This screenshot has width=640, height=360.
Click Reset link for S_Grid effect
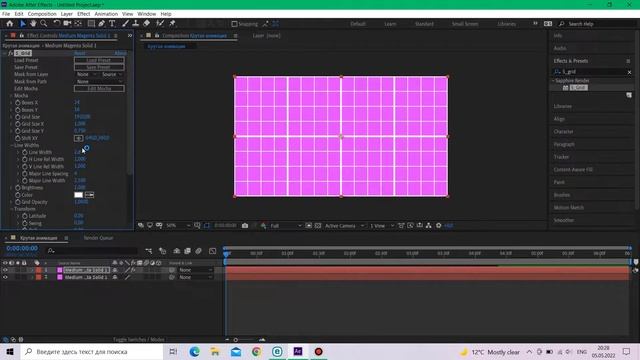click(x=80, y=53)
